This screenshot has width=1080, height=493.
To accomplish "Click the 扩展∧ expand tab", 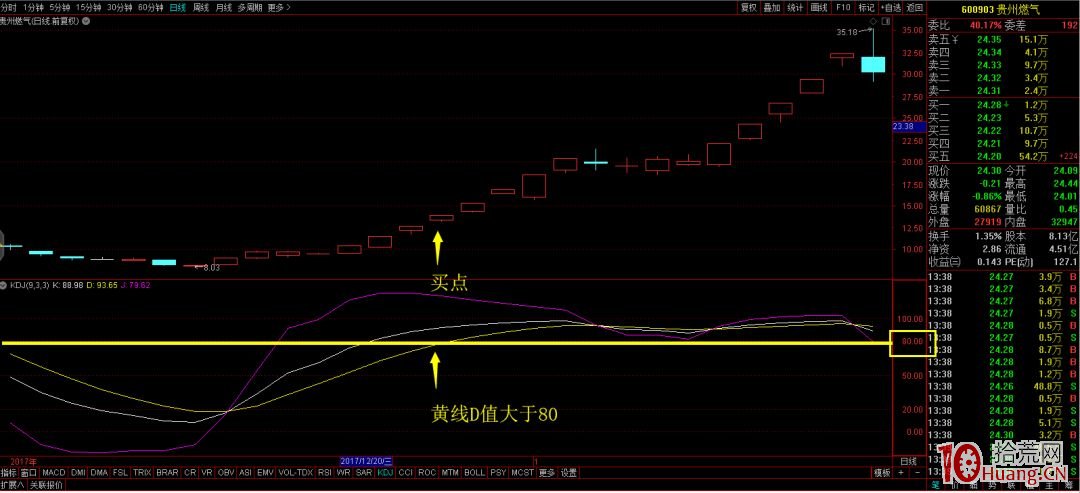I will (x=13, y=485).
